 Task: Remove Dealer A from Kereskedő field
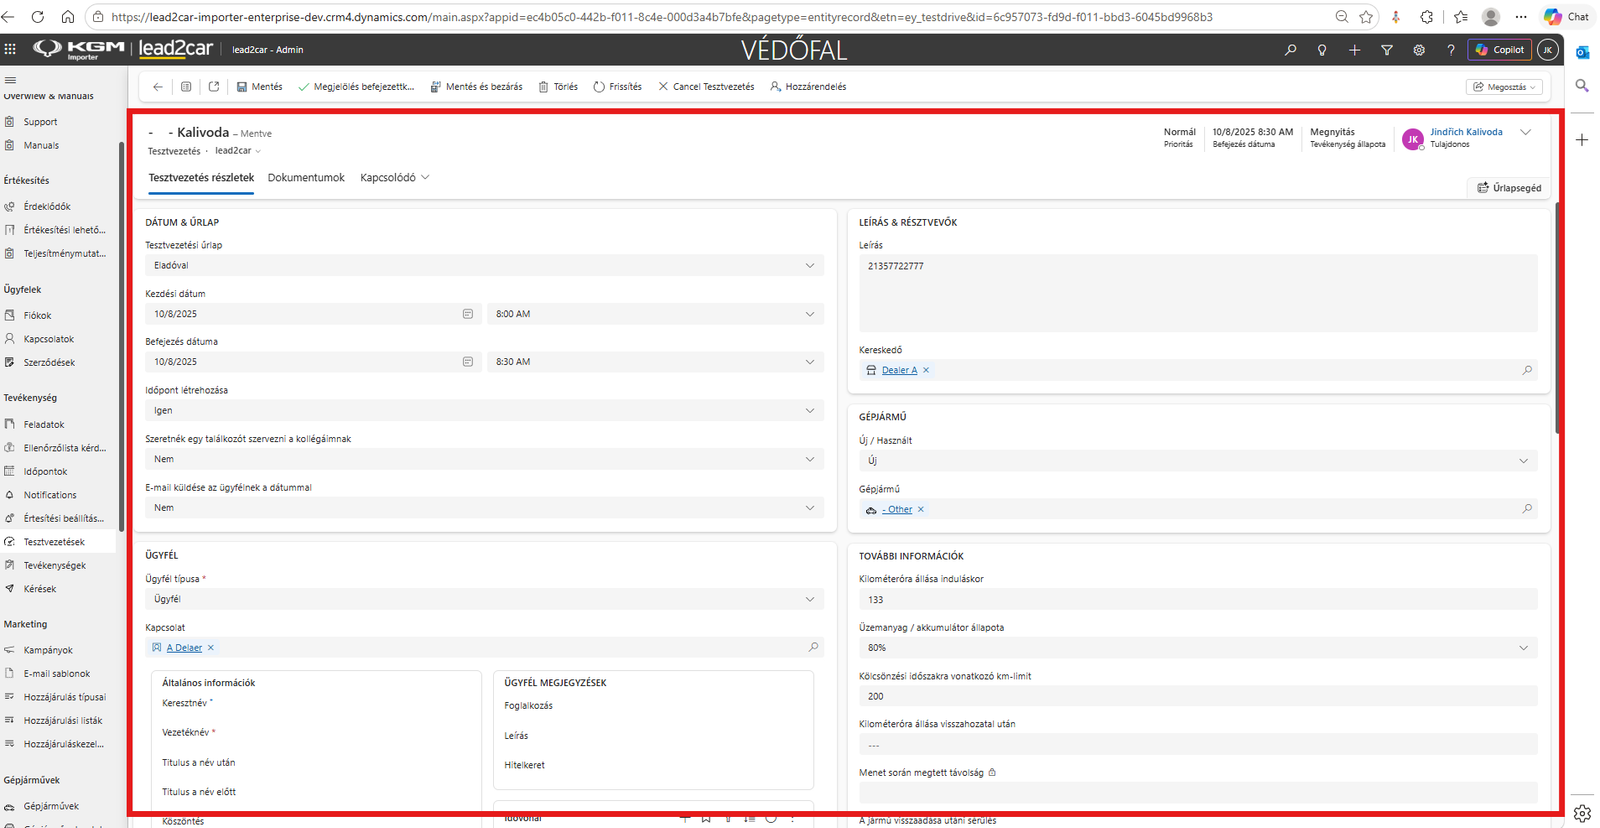tap(926, 370)
